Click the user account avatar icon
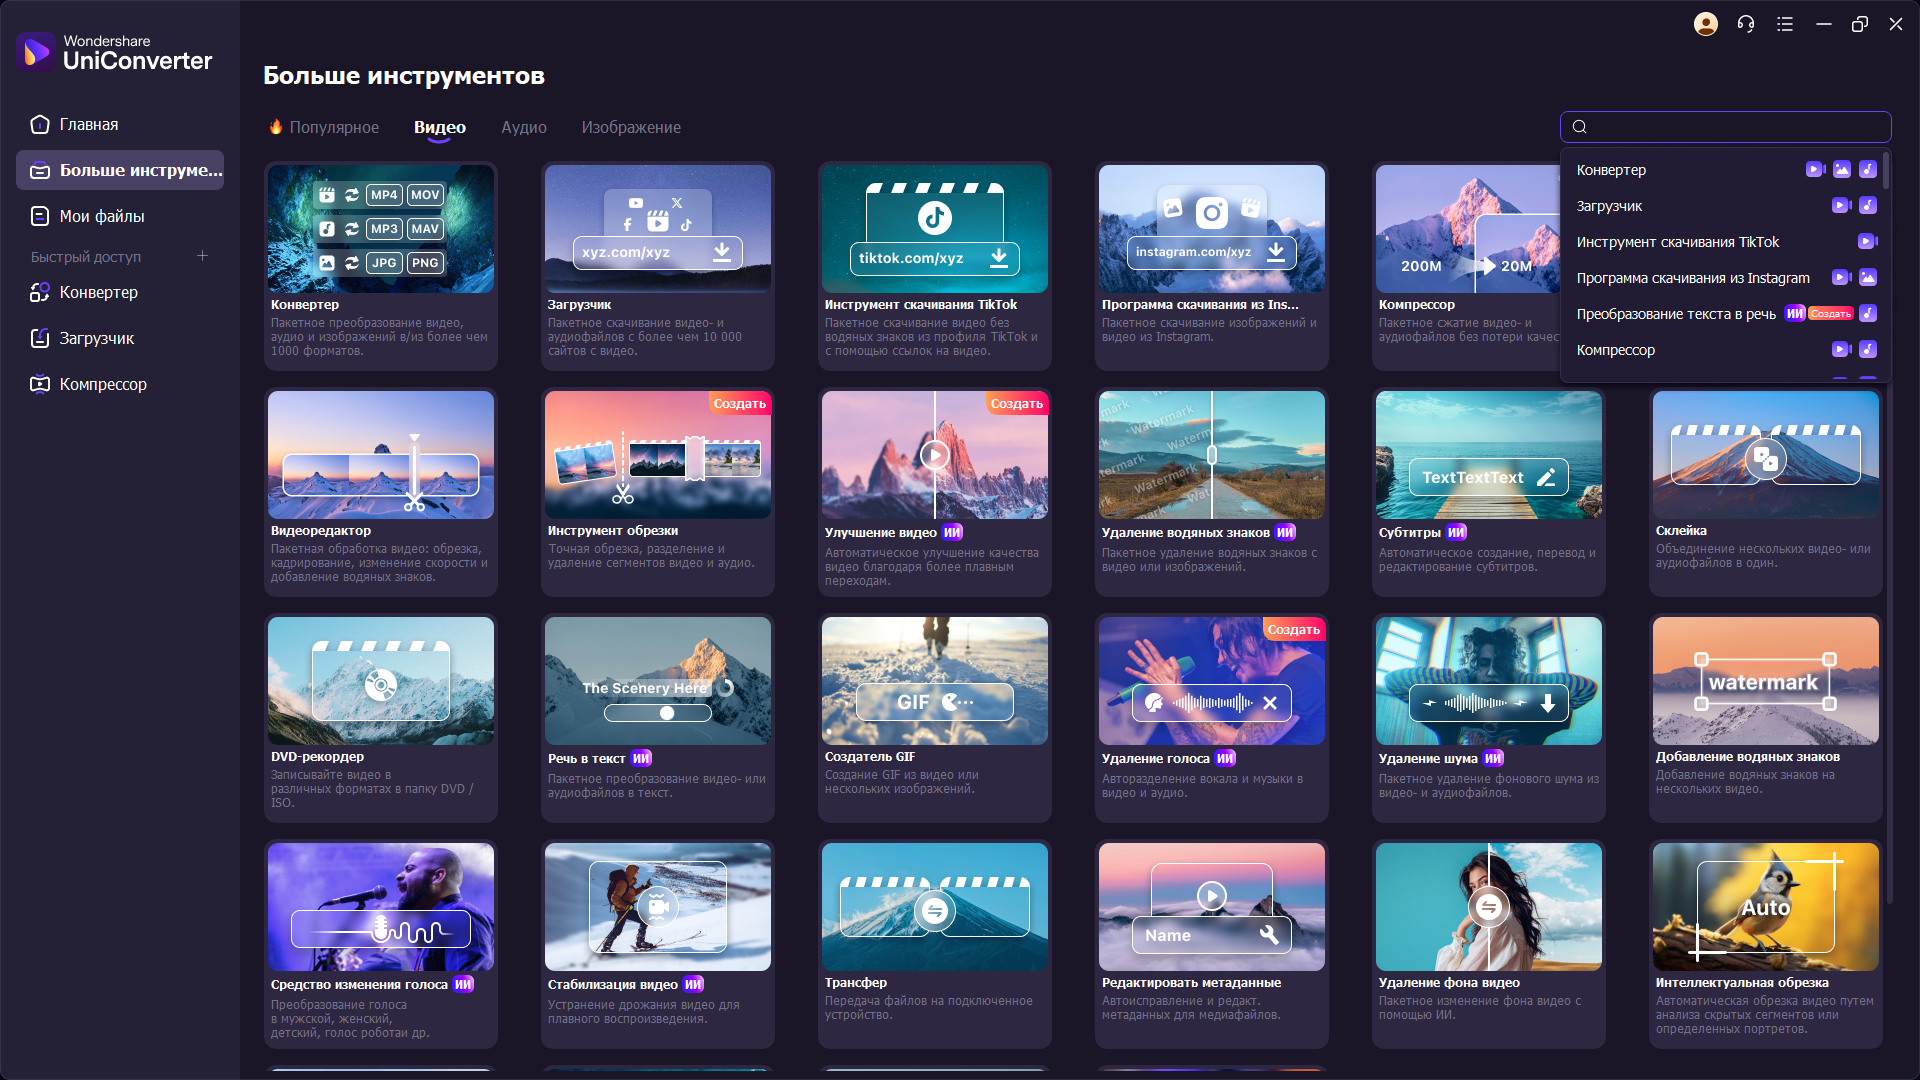 [1705, 24]
